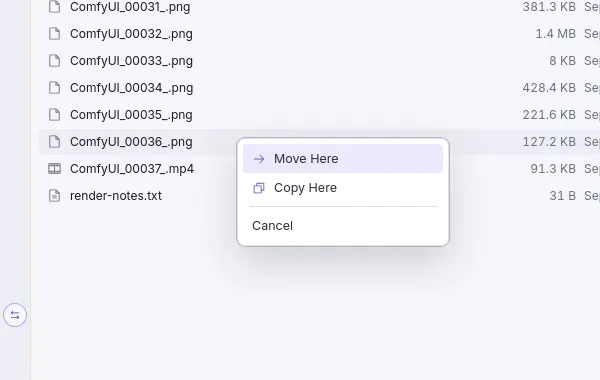Select file name ComfyUI_00034_.png
The image size is (600, 380).
pyautogui.click(x=132, y=88)
